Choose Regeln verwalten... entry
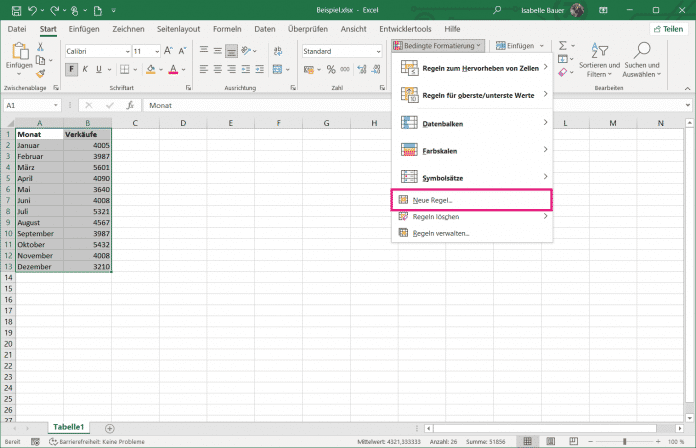The height and width of the screenshot is (448, 696). [x=472, y=233]
